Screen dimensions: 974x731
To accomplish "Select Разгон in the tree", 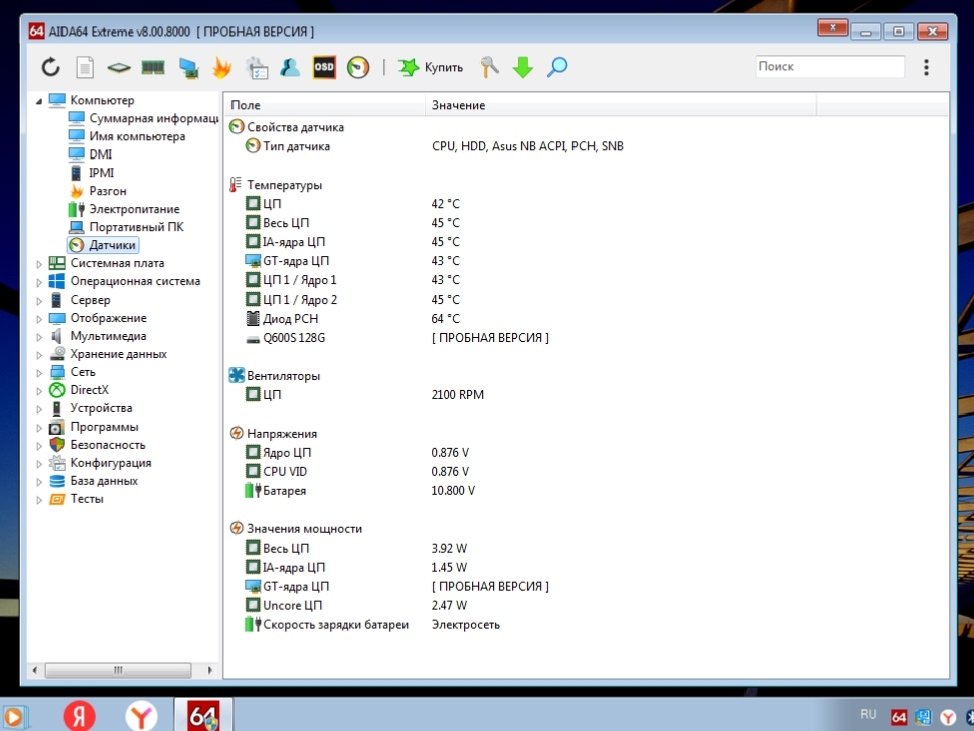I will 107,191.
